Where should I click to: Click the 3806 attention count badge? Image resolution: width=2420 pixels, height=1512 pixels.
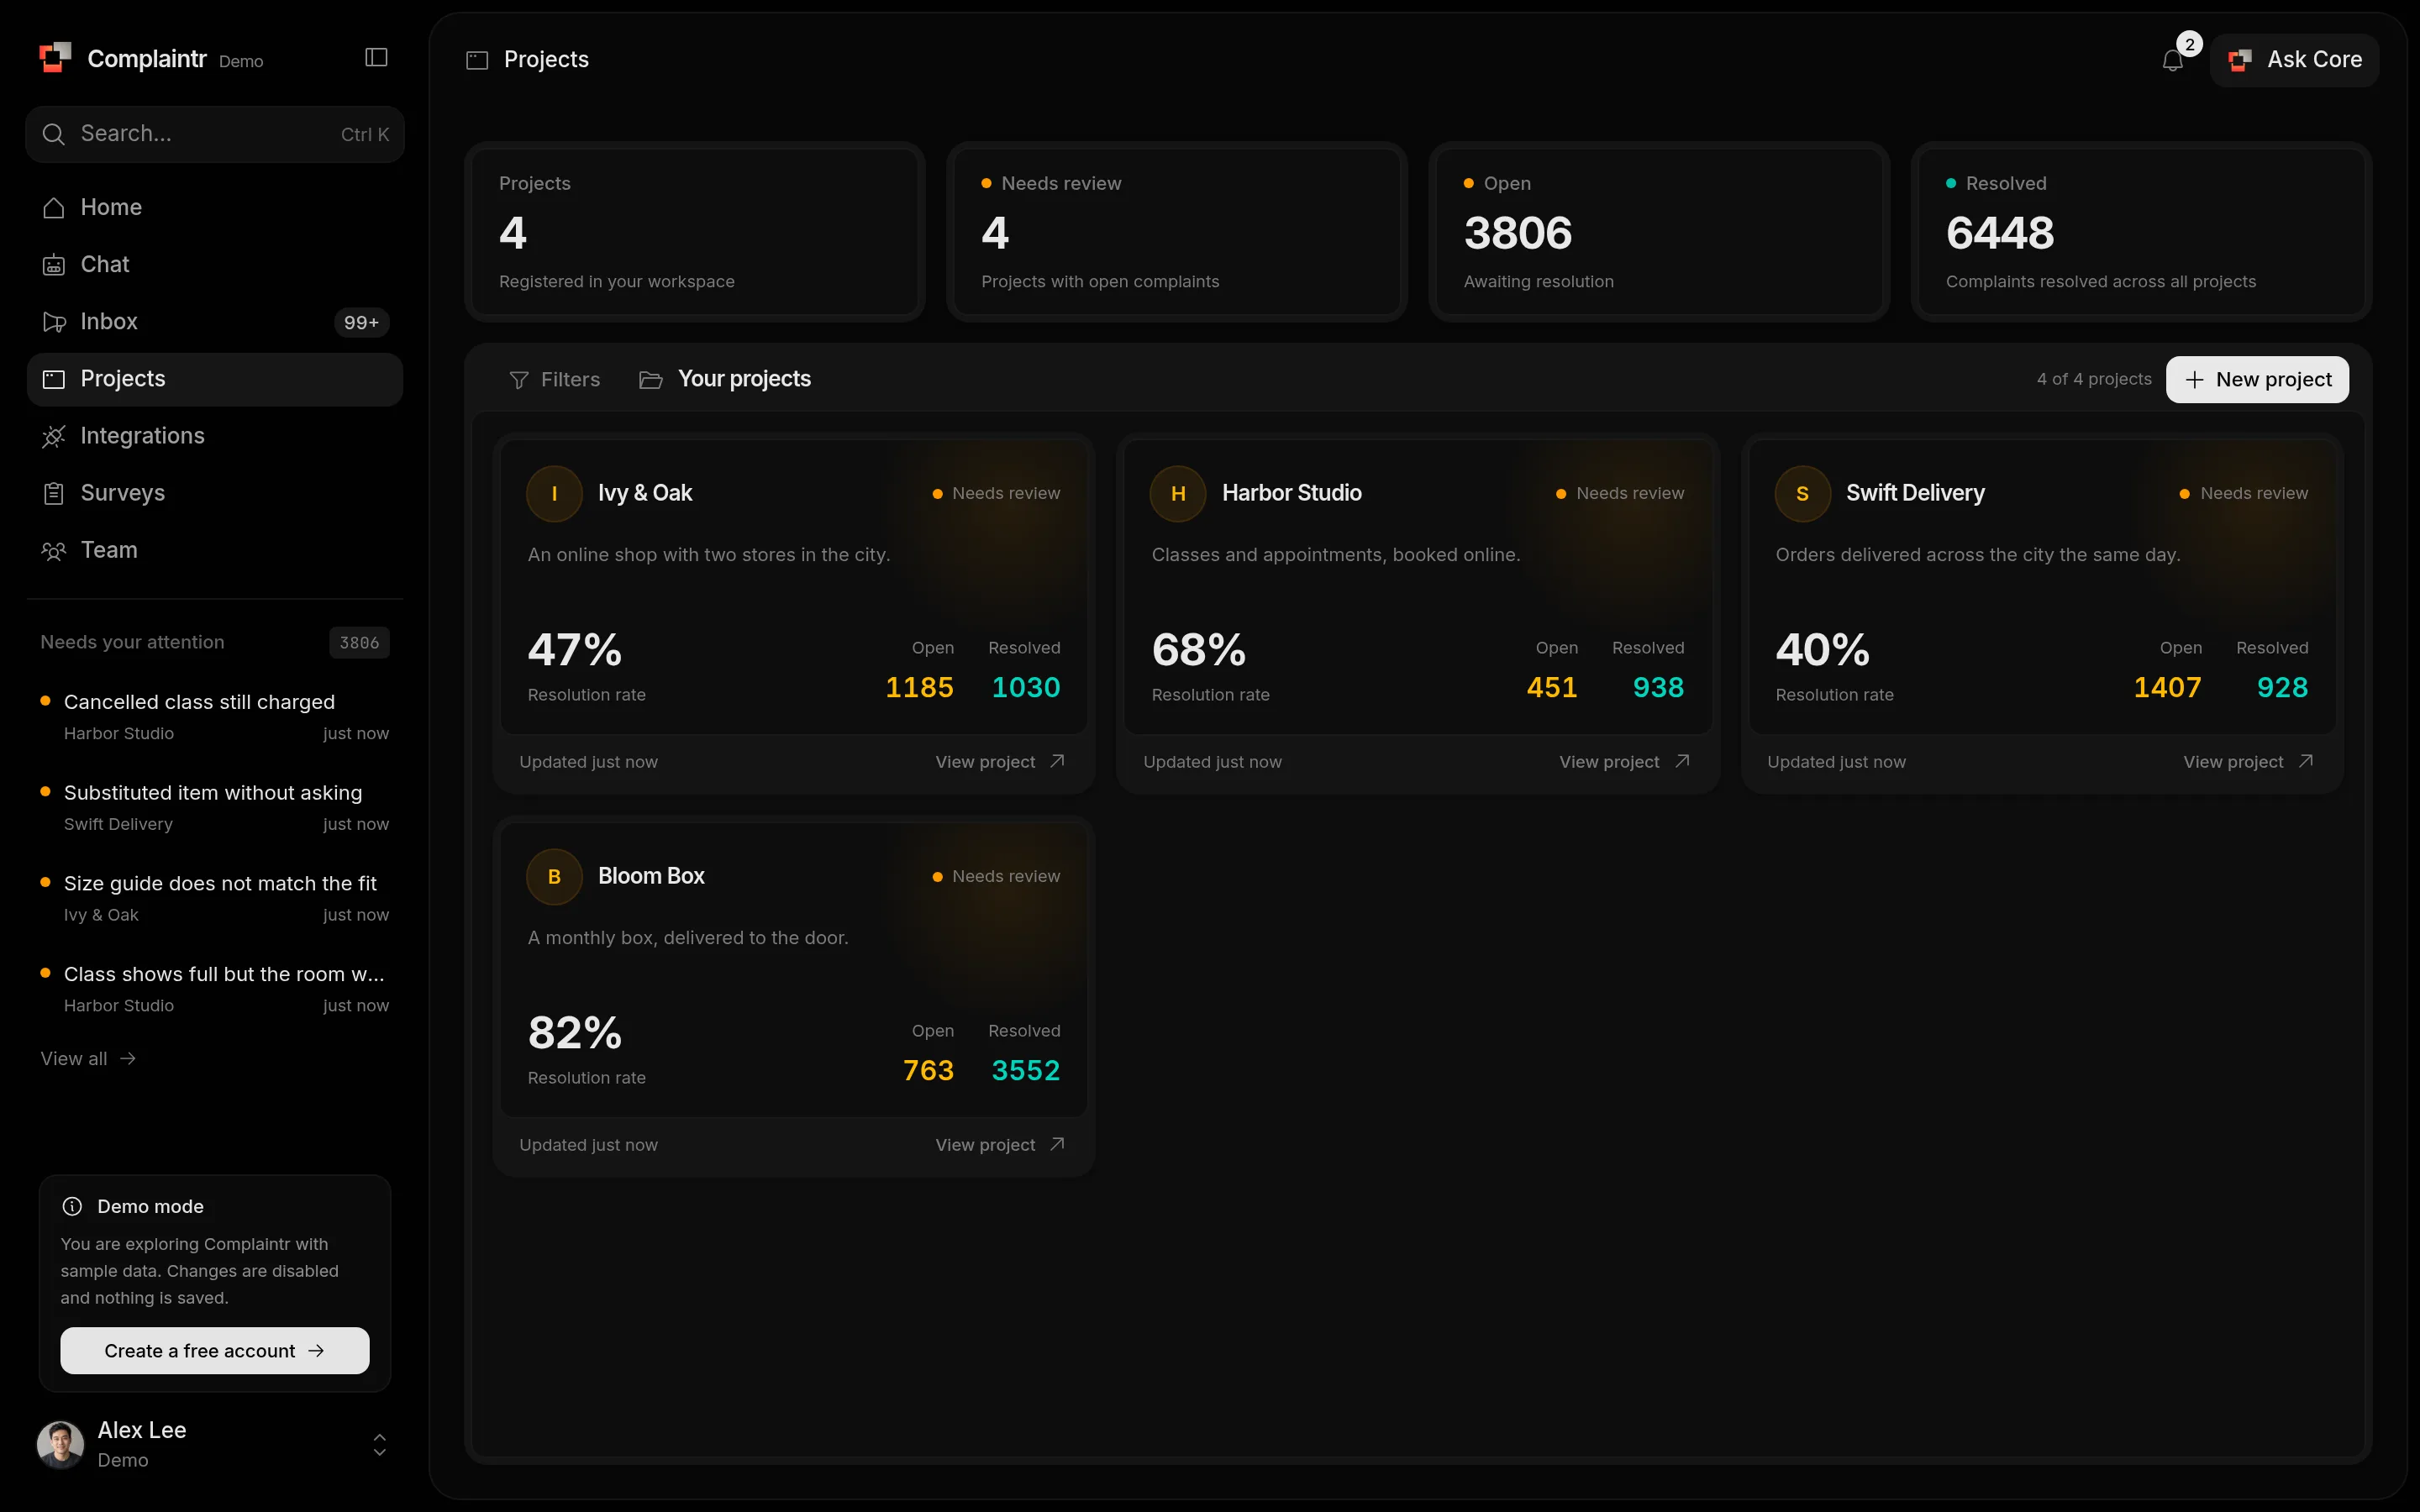click(359, 643)
